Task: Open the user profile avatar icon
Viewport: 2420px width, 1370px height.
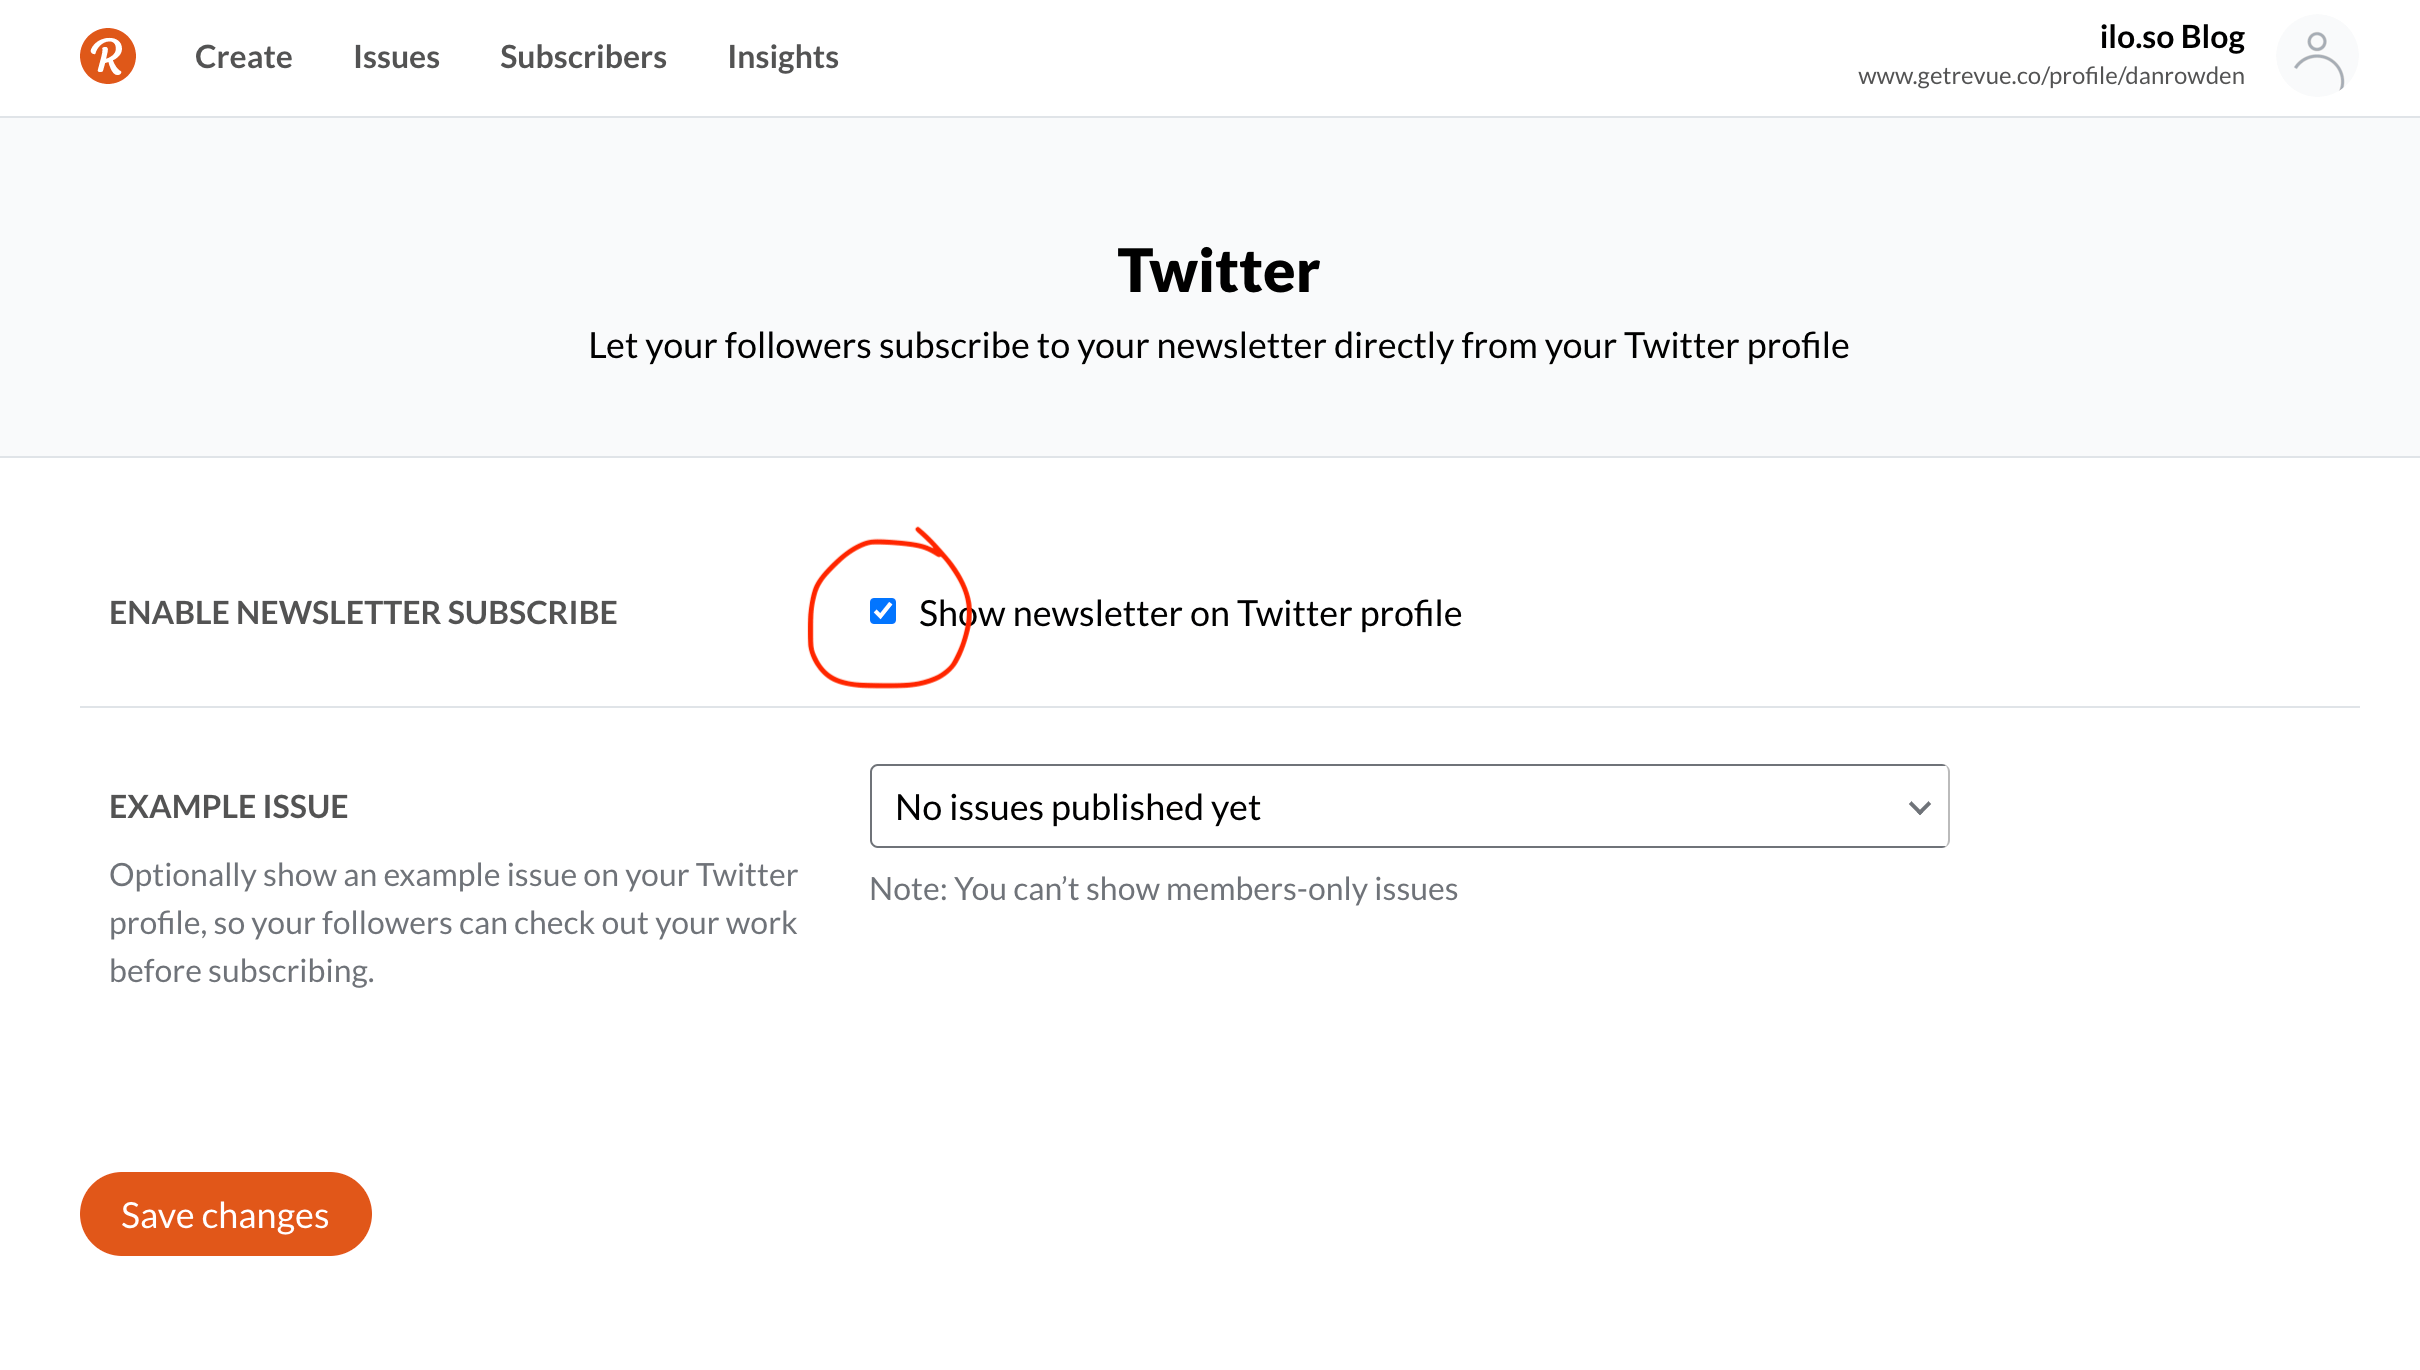Action: (x=2317, y=57)
